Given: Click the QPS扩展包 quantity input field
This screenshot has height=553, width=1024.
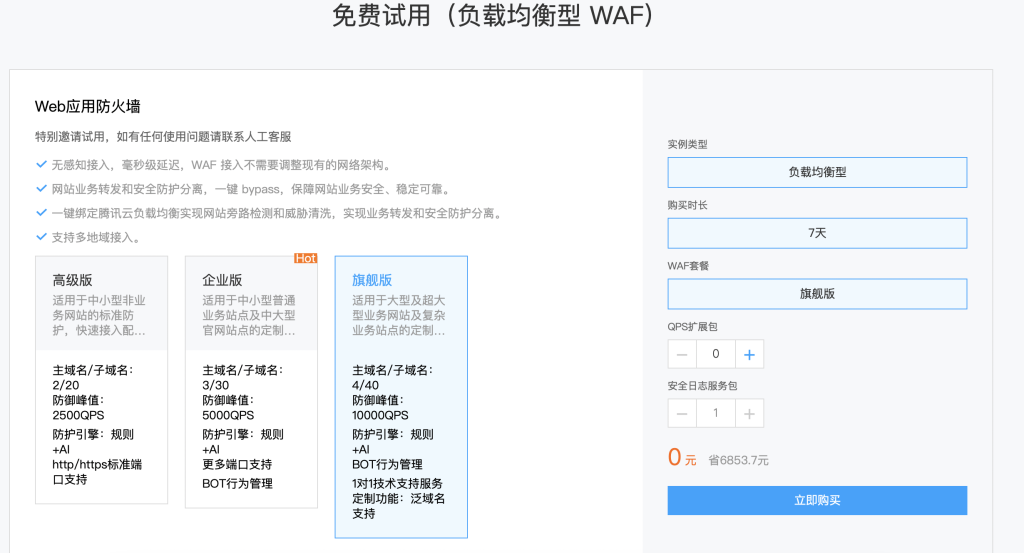Looking at the screenshot, I should coord(716,354).
